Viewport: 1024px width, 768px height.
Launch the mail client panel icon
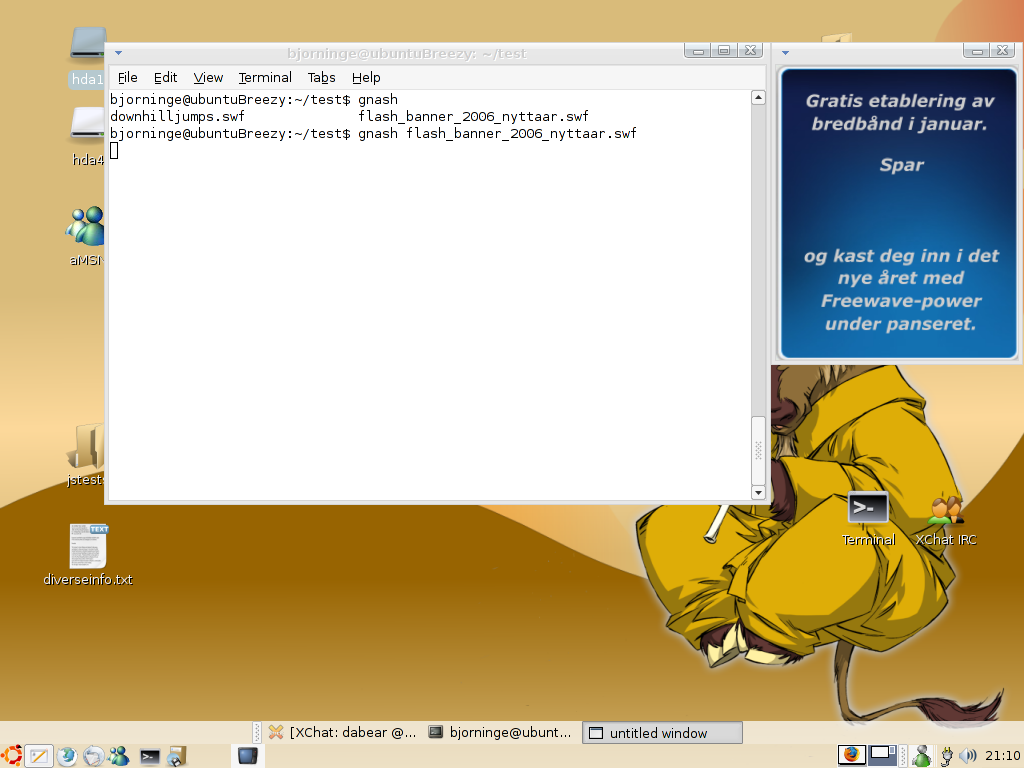(x=93, y=756)
